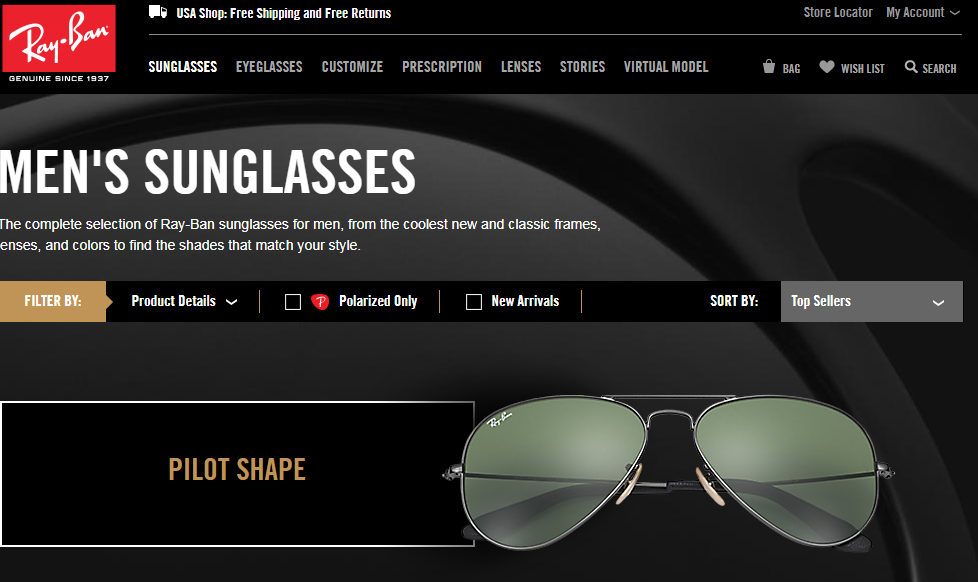
Task: Select the green aviator sunglasses image
Action: coord(669,472)
